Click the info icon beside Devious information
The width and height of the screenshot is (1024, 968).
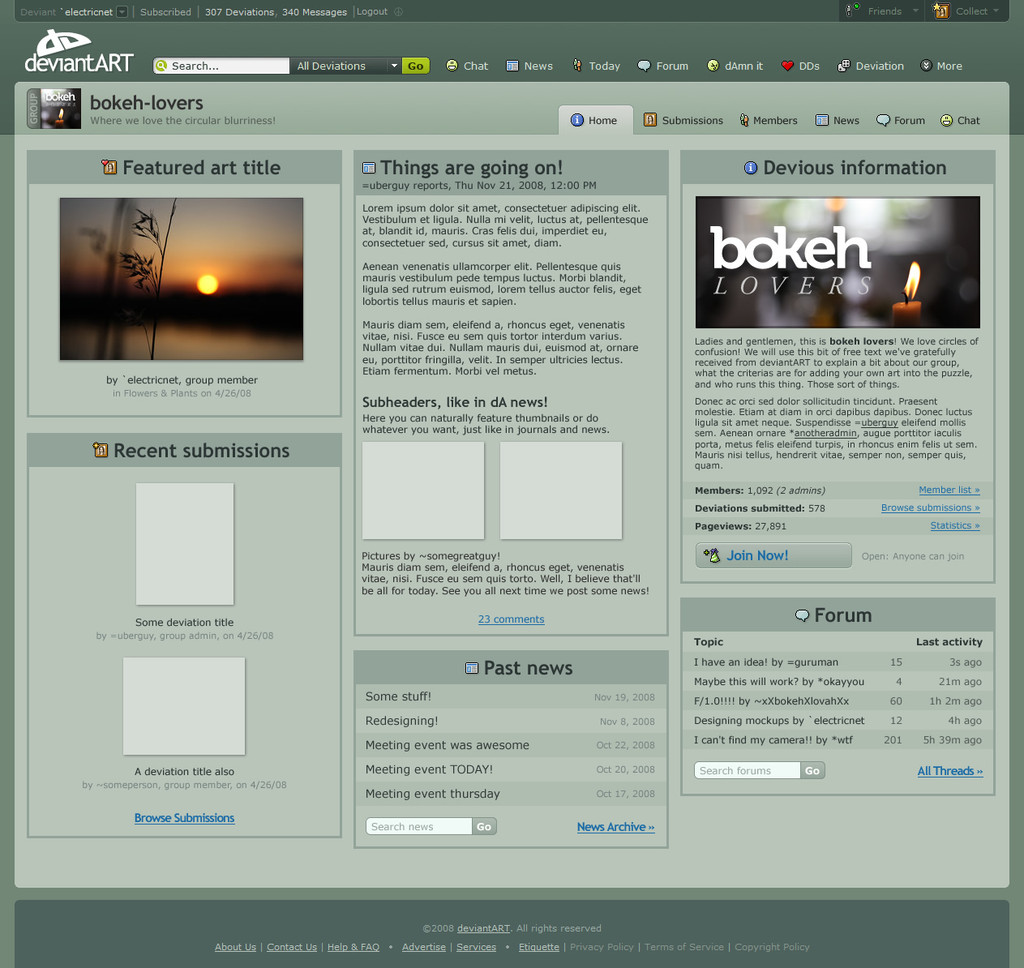(751, 168)
